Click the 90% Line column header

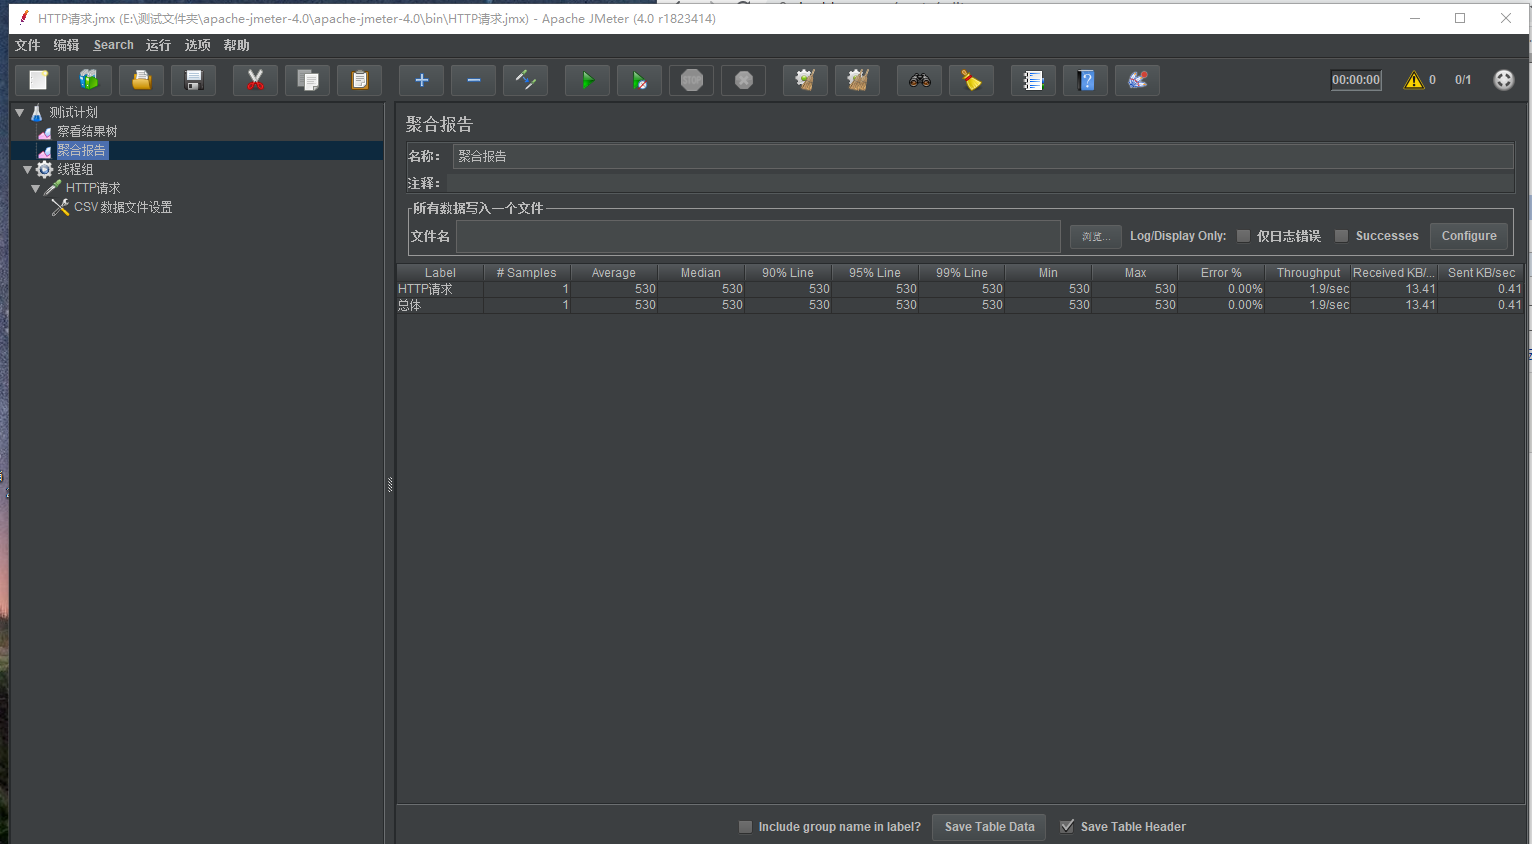[x=788, y=272]
